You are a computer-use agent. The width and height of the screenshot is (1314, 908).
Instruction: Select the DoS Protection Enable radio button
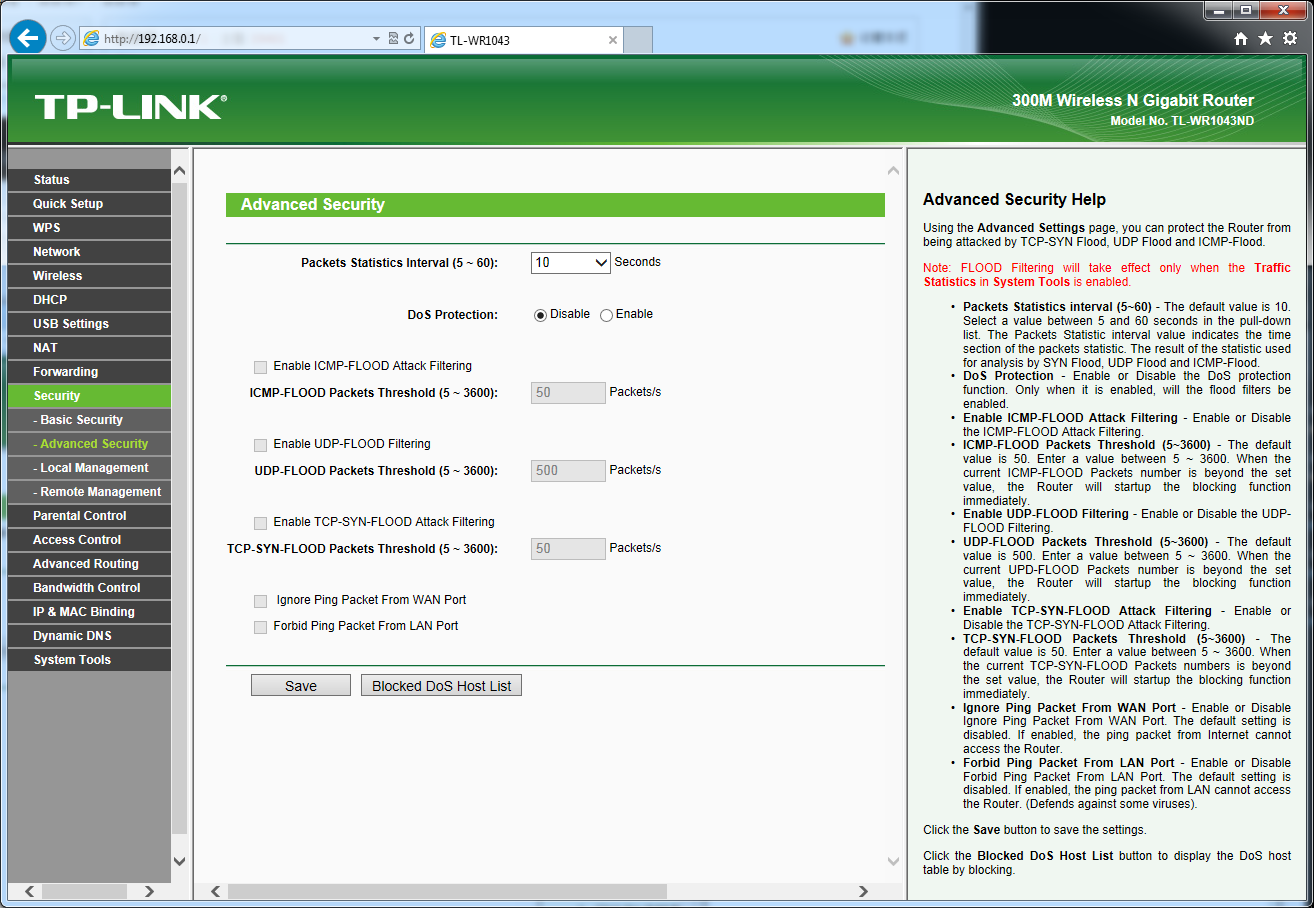point(606,315)
